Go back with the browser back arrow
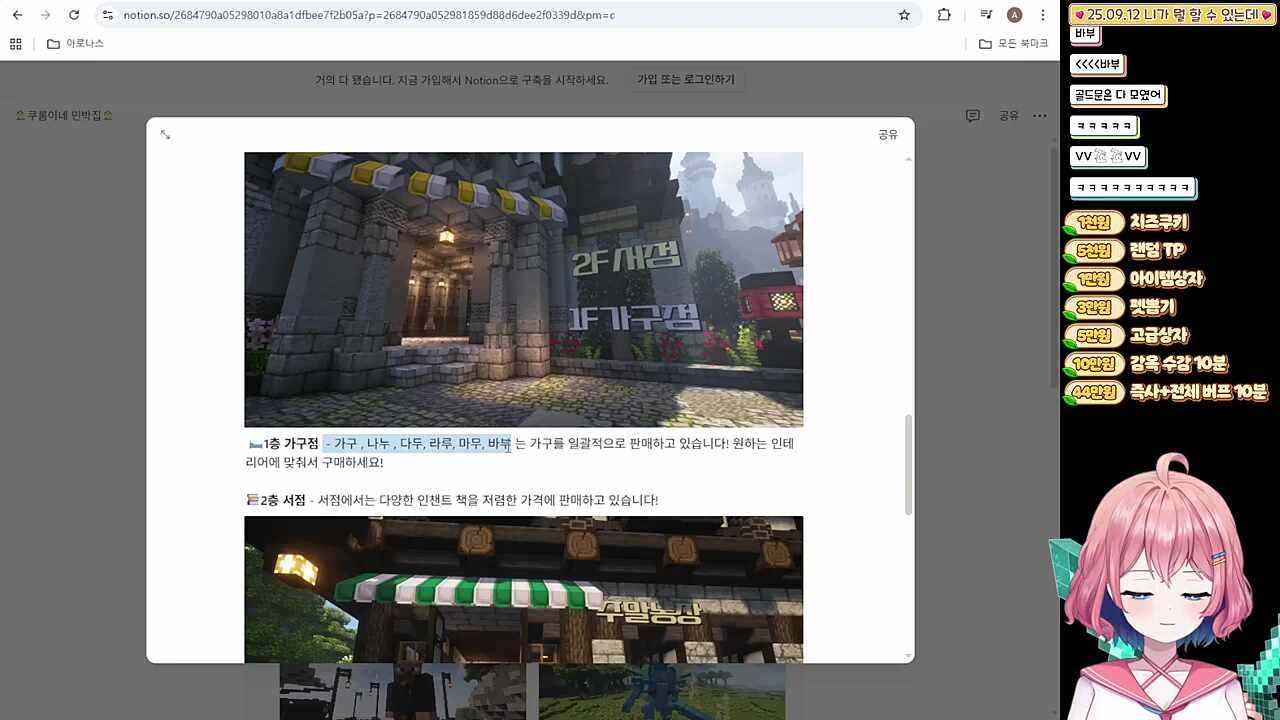This screenshot has height=720, width=1280. coord(17,15)
